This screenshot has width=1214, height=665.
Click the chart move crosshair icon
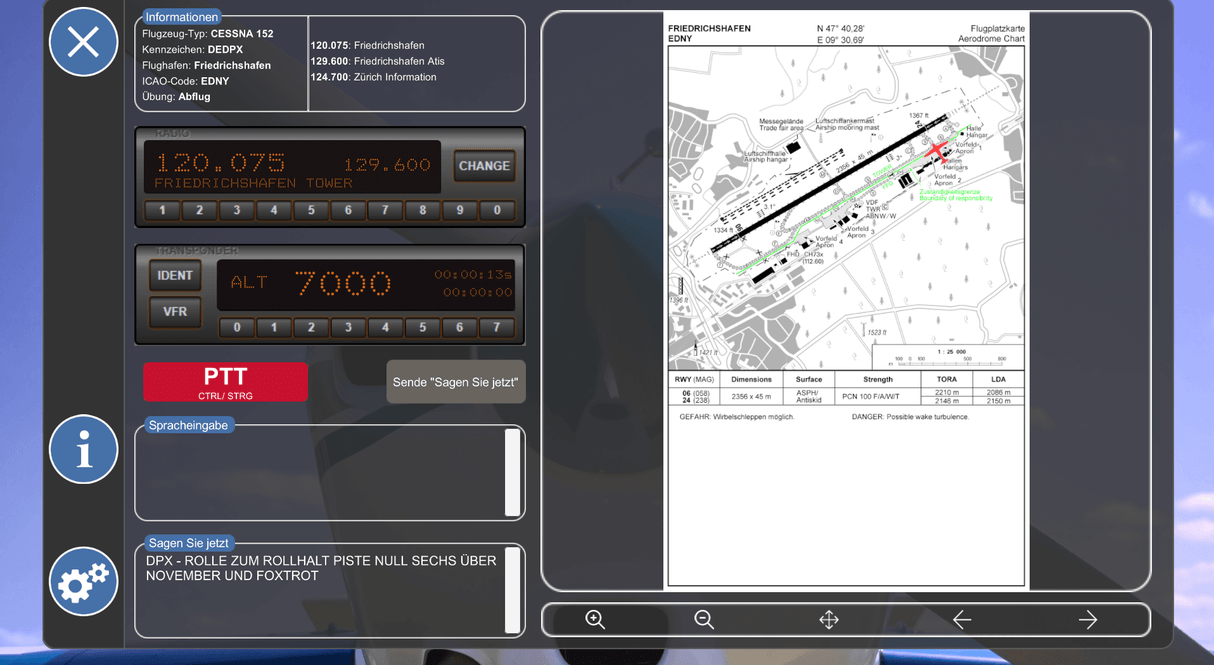[x=829, y=620]
